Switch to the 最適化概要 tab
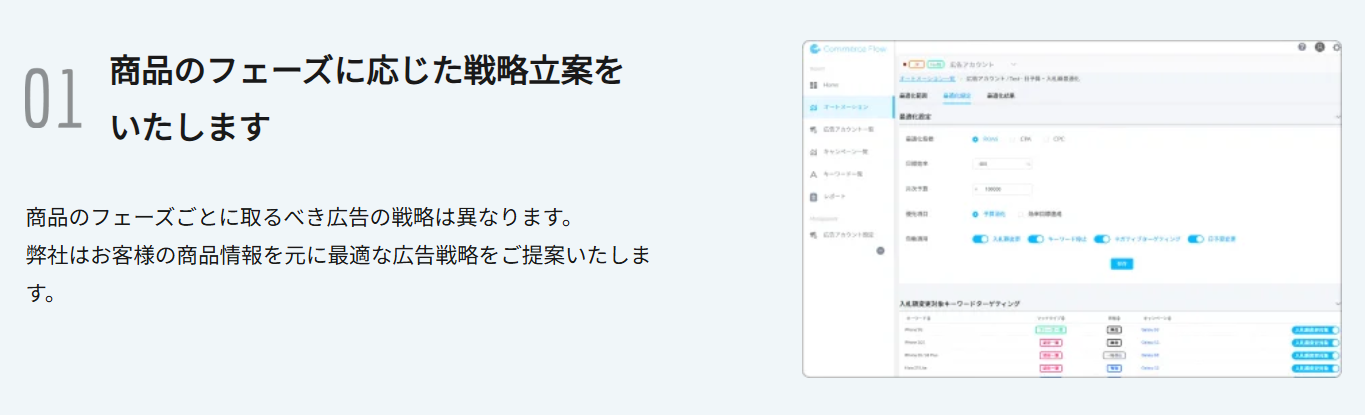Image resolution: width=1365 pixels, height=415 pixels. click(x=913, y=96)
